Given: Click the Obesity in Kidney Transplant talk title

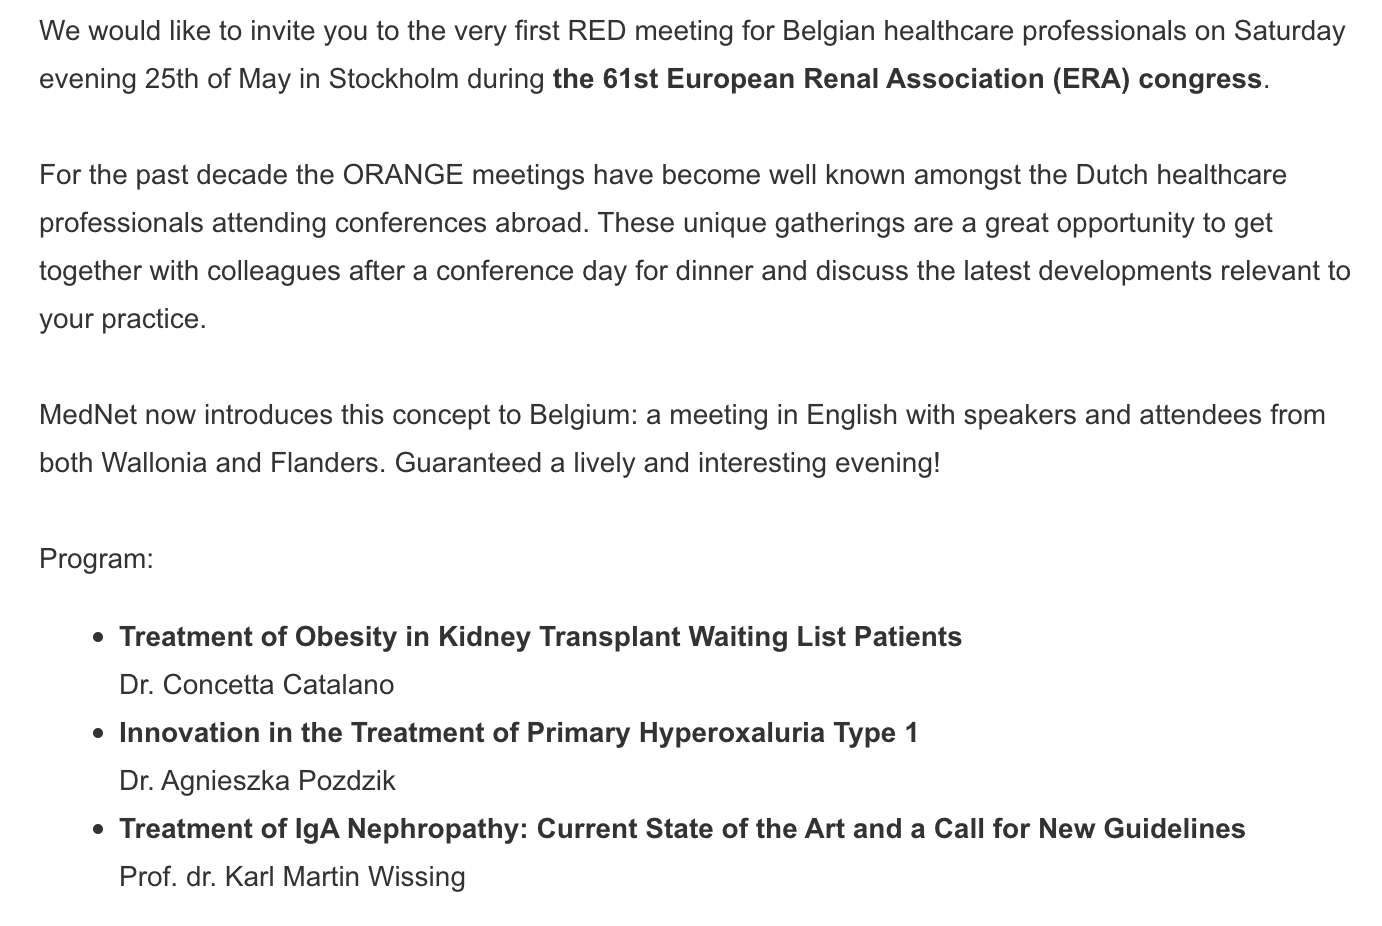Looking at the screenshot, I should coord(540,637).
